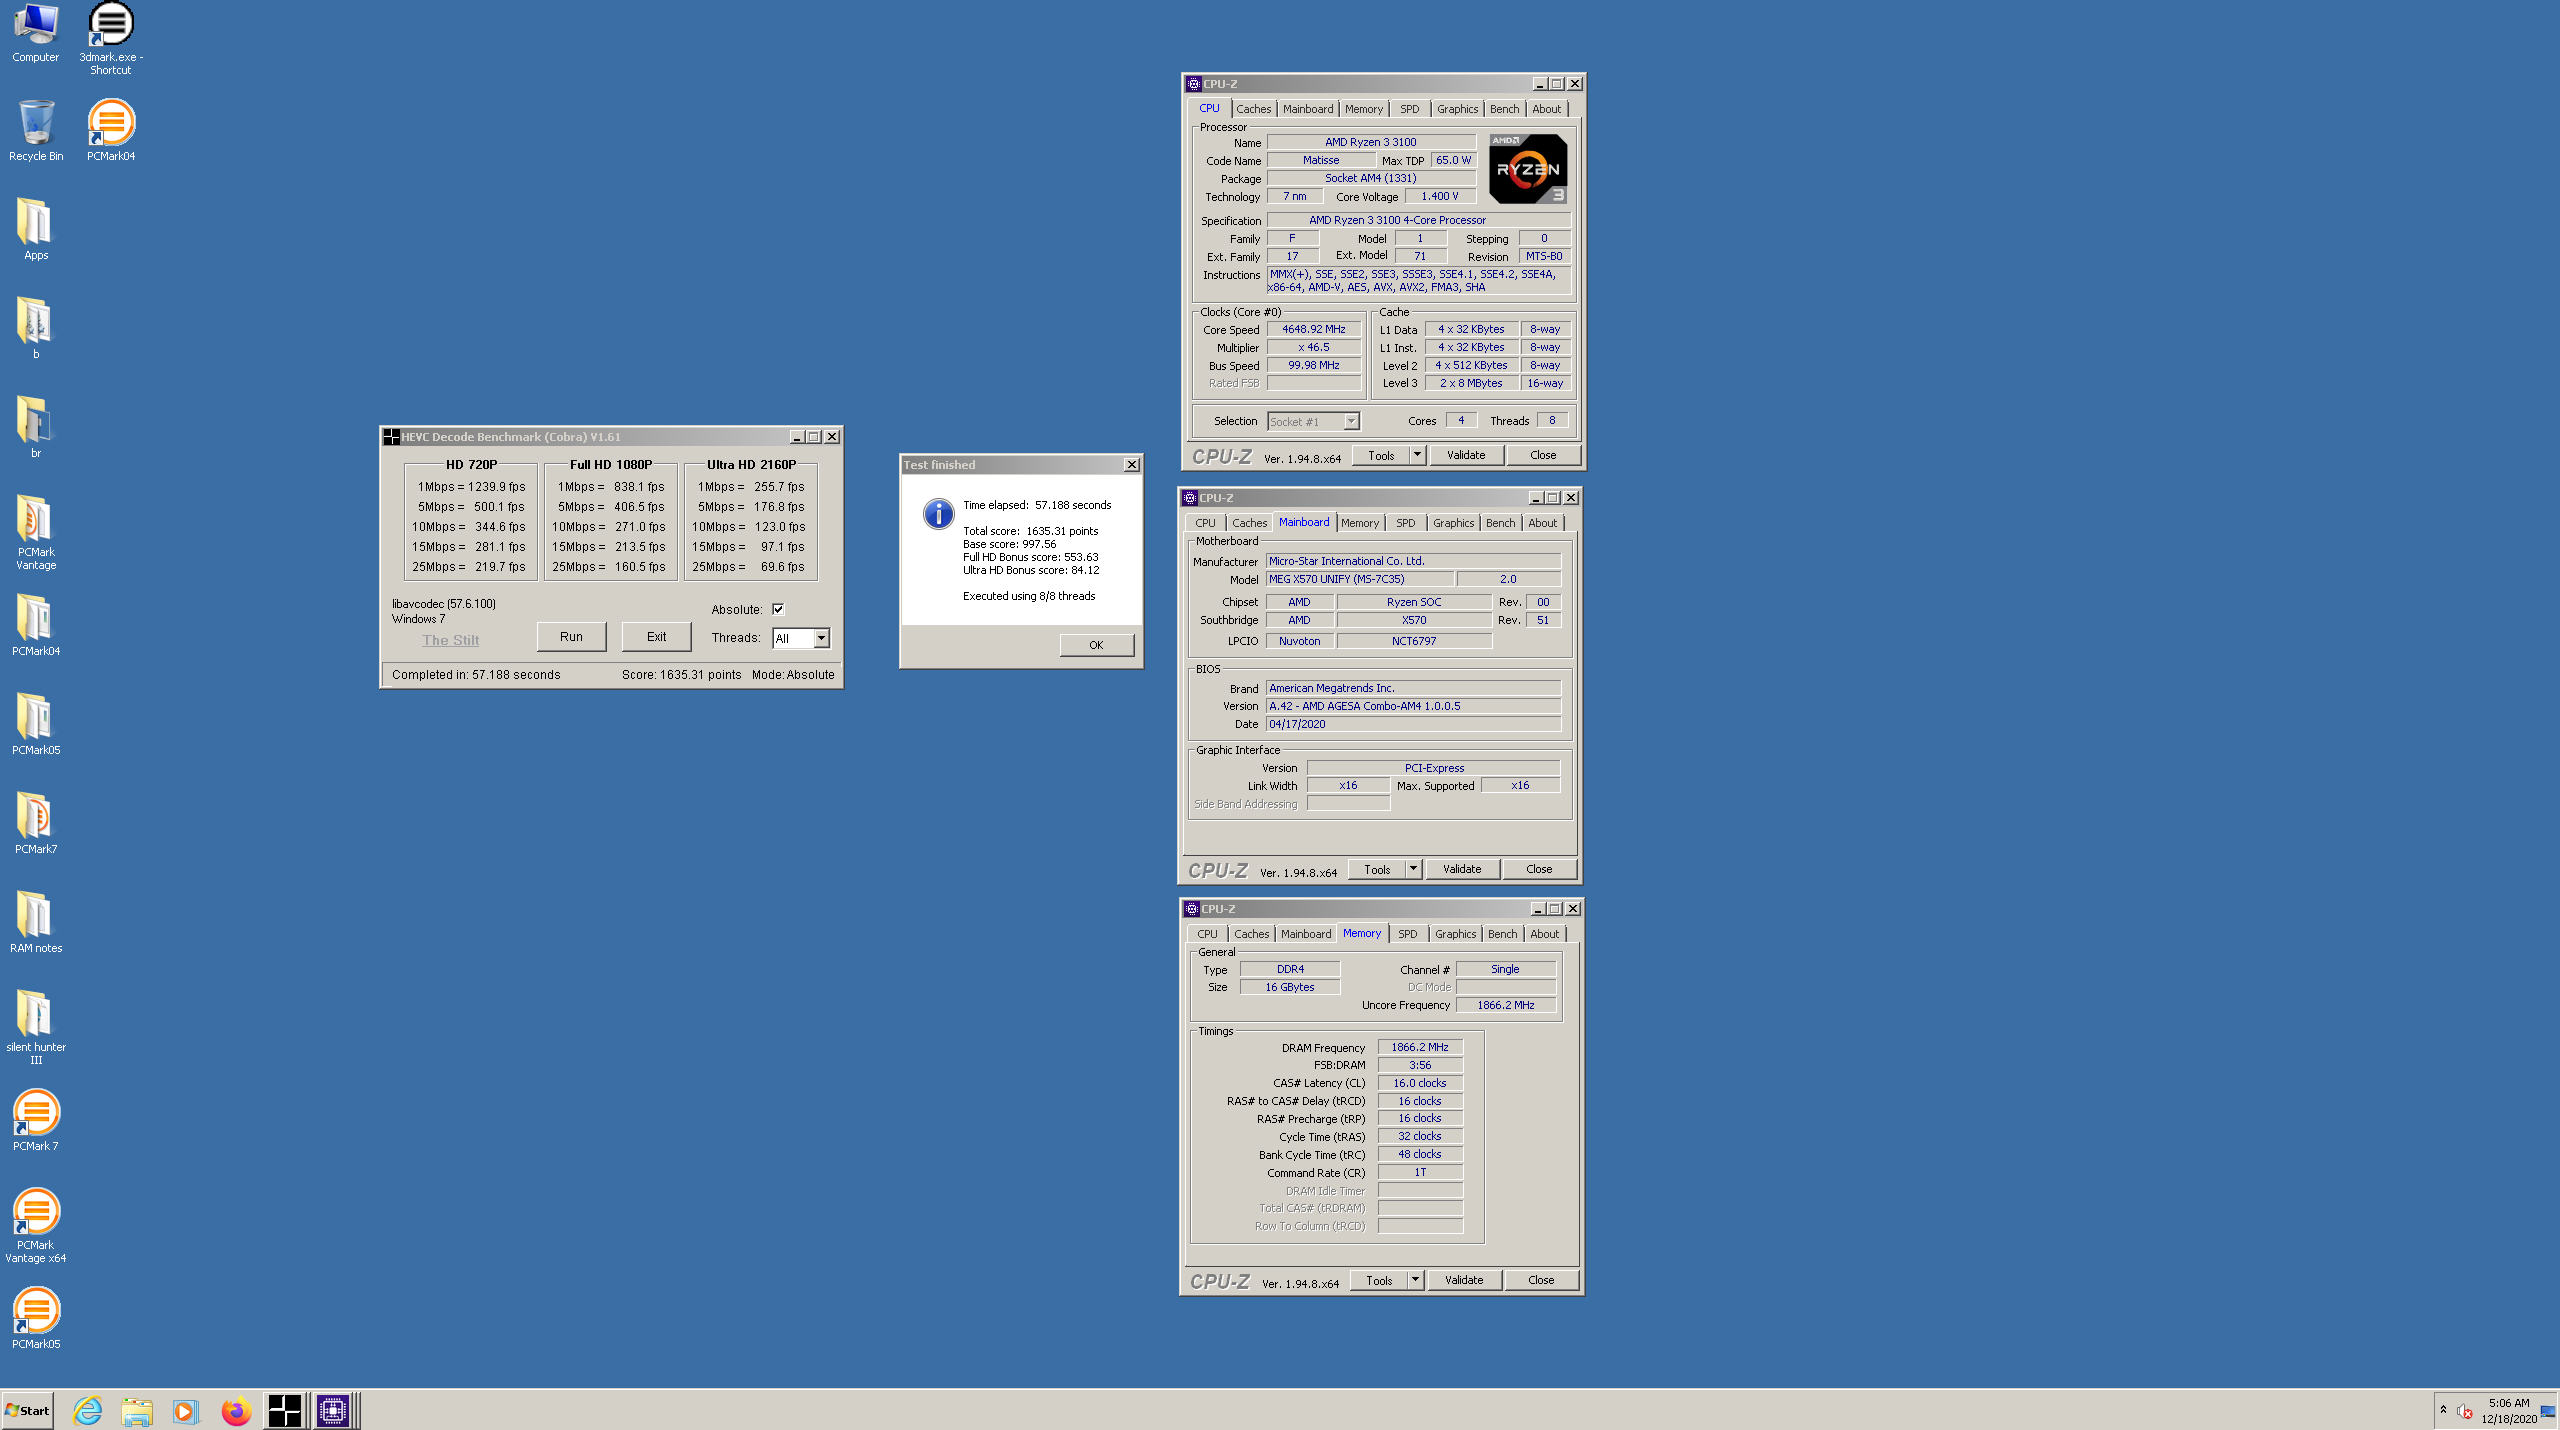This screenshot has height=1430, width=2560.
Task: Switch to Caches tab in top CPU-Z
Action: tap(1253, 109)
